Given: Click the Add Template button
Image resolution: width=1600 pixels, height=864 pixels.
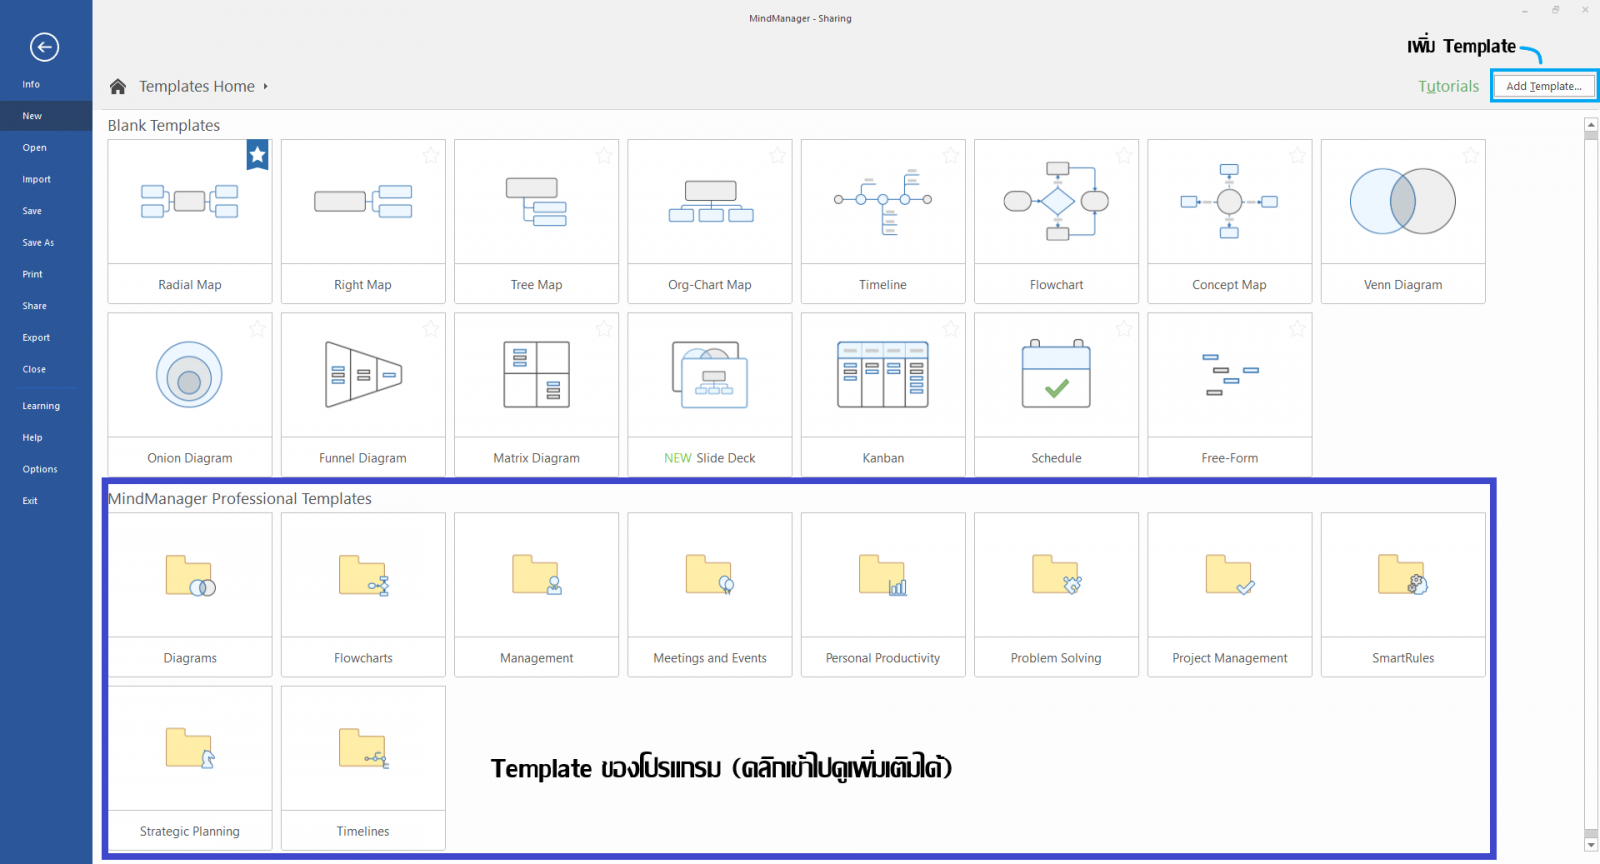Looking at the screenshot, I should click(1544, 86).
